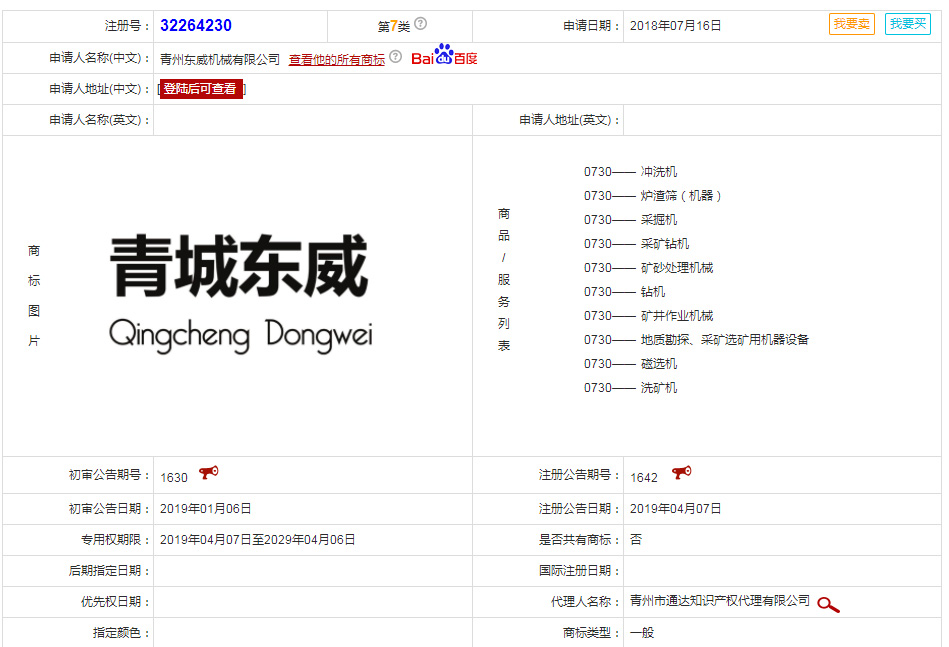949x647 pixels.
Task: Click the help icon after 查看他的所有商标
Action: click(396, 57)
